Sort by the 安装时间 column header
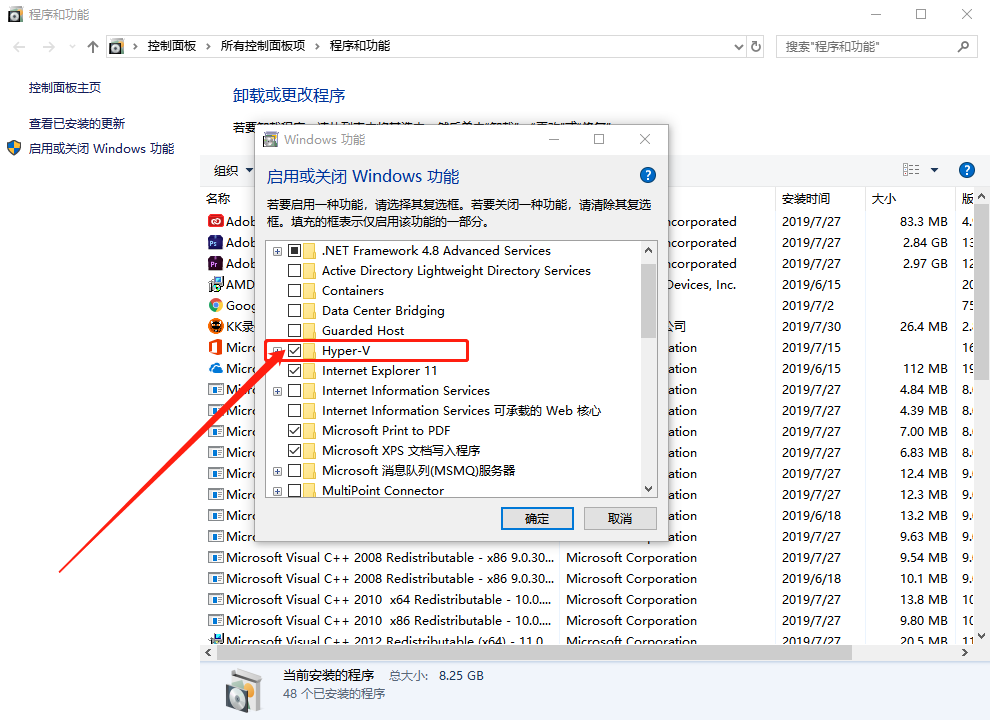 point(805,198)
